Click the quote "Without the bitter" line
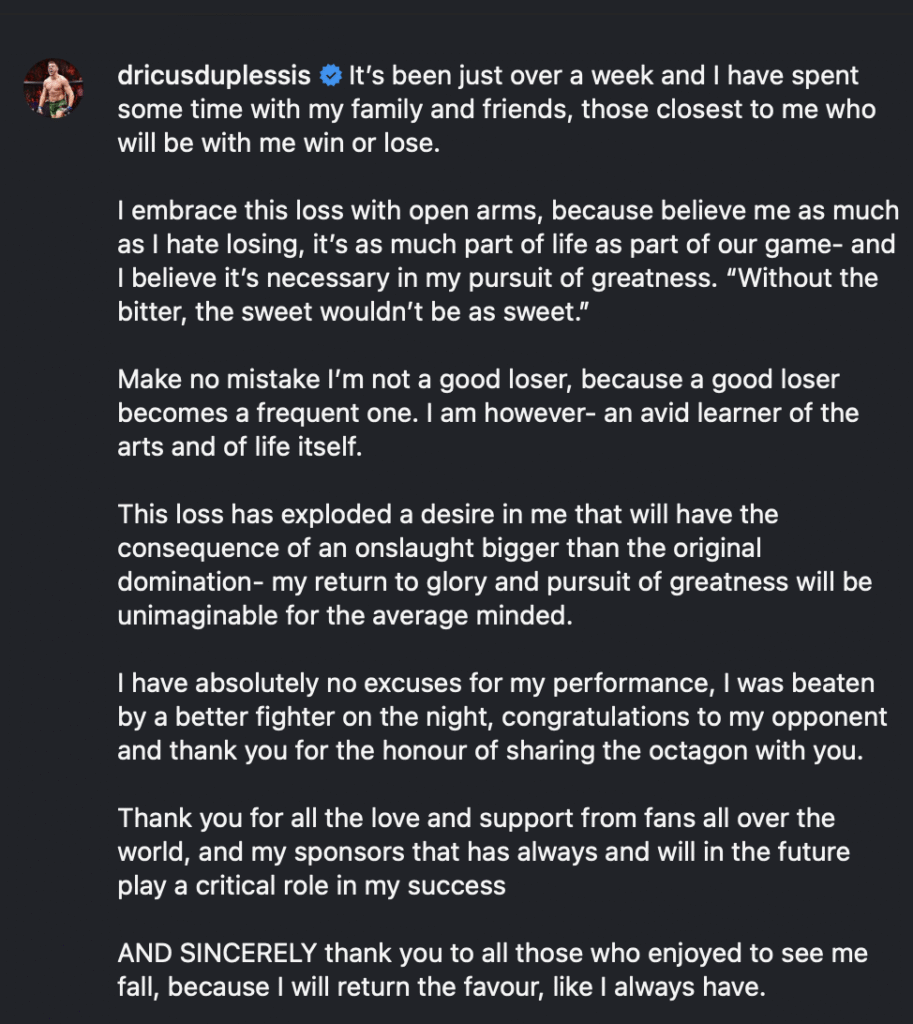 pyautogui.click(x=498, y=295)
